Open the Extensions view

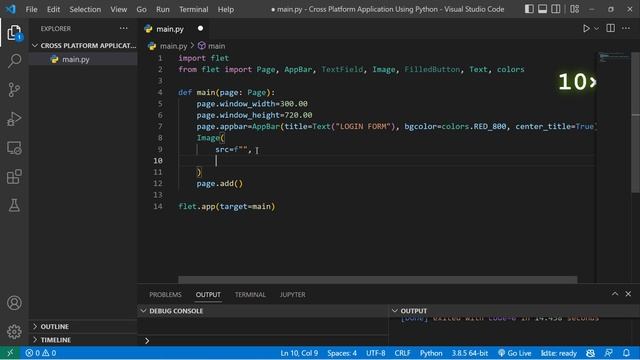[x=14, y=177]
